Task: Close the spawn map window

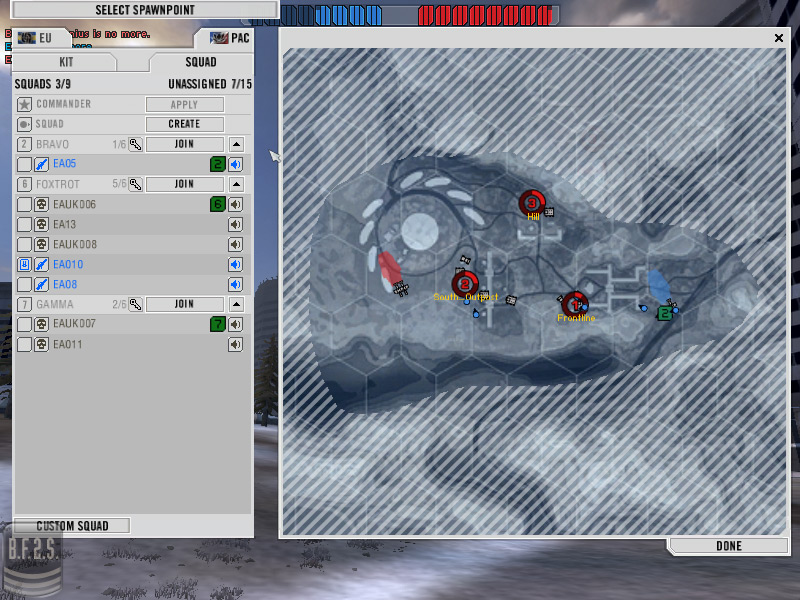Action: click(x=779, y=38)
